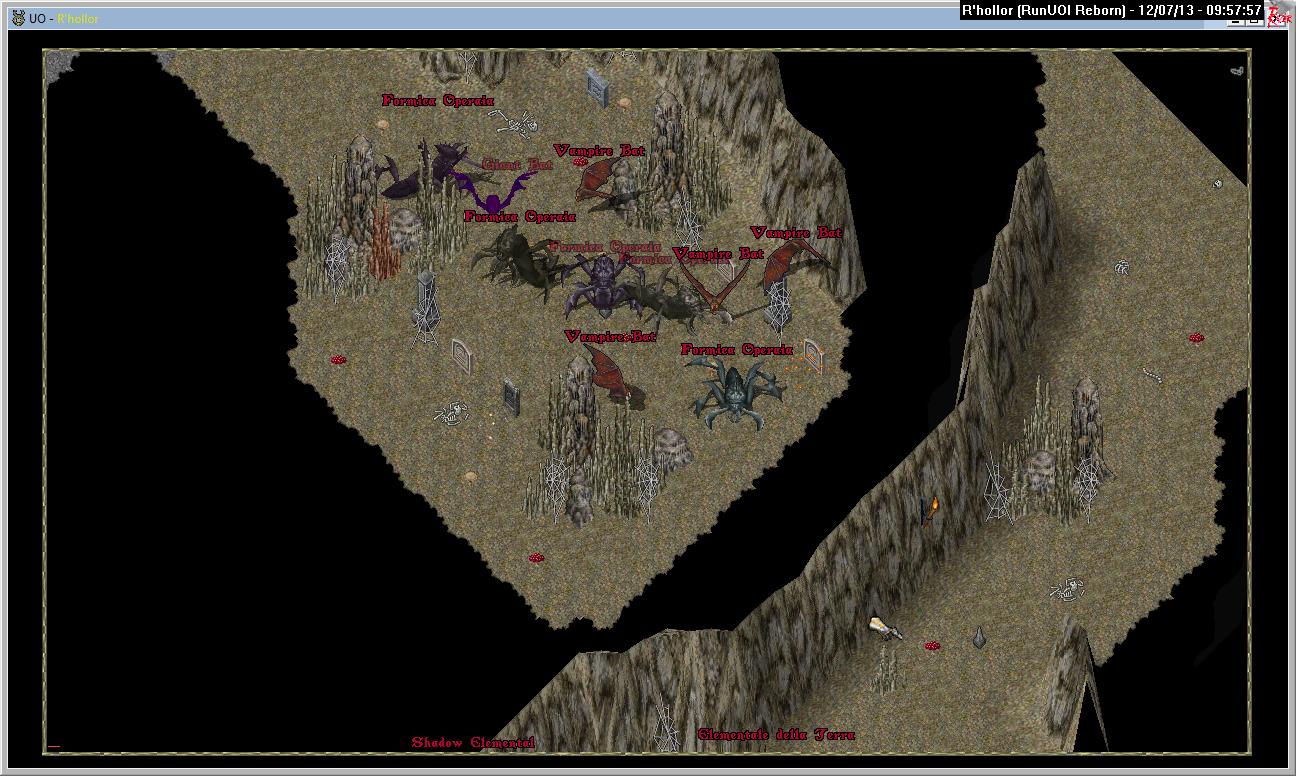This screenshot has width=1296, height=776.
Task: Click the 'Elementale della Terra' label
Action: 776,735
